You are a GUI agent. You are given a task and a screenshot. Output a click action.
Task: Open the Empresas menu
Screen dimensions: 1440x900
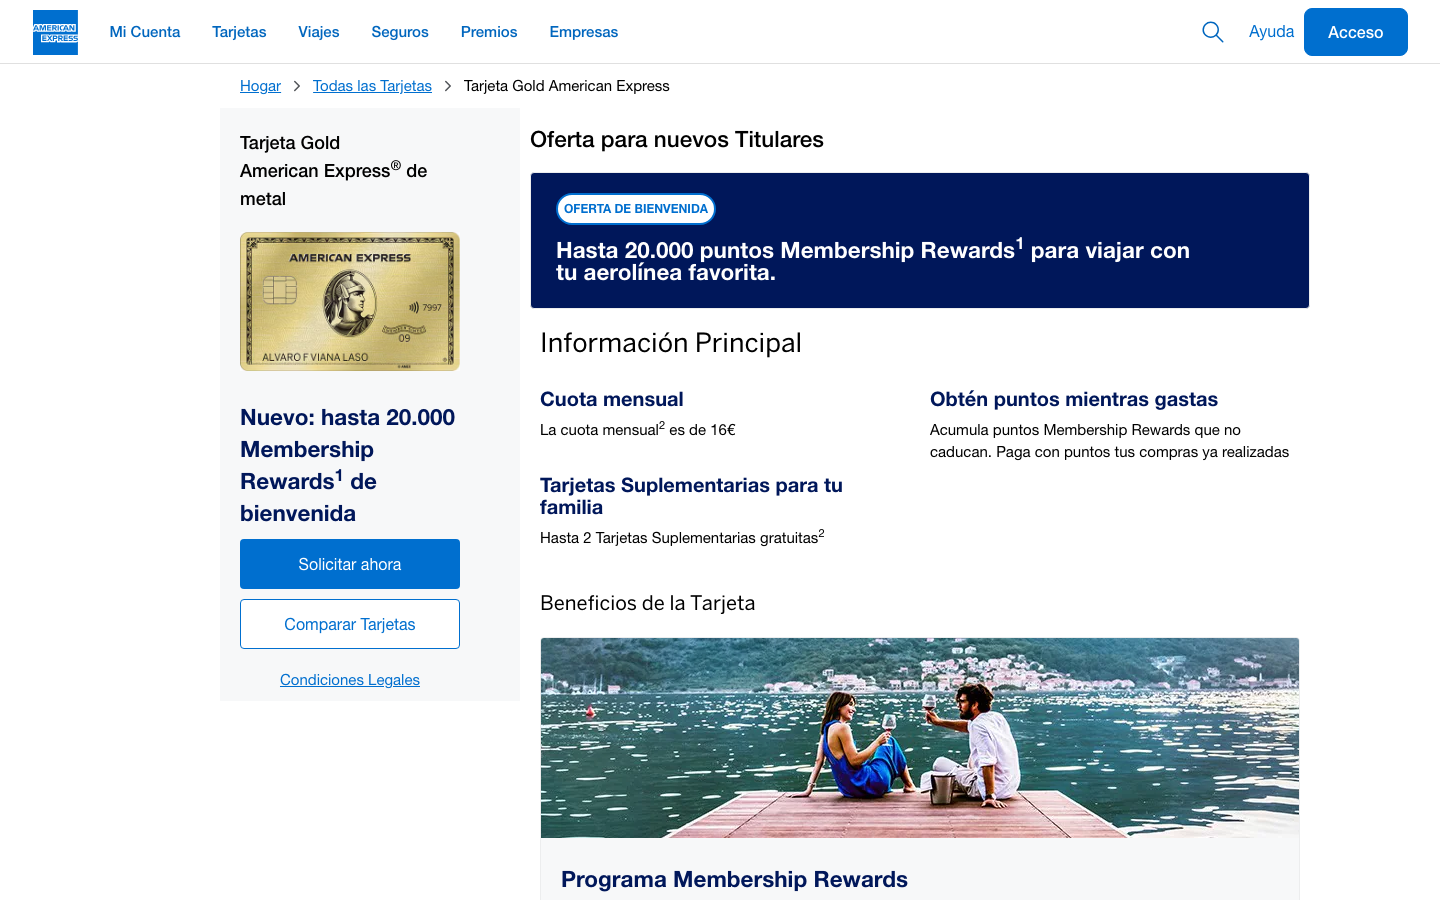pos(584,32)
